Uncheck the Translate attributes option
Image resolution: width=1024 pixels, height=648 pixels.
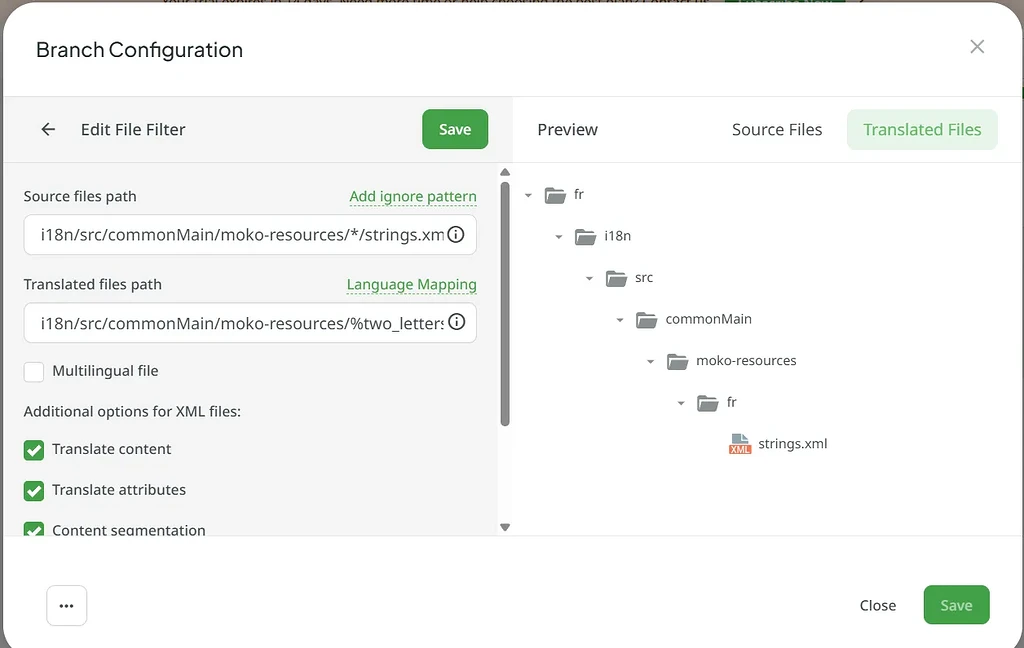(33, 490)
